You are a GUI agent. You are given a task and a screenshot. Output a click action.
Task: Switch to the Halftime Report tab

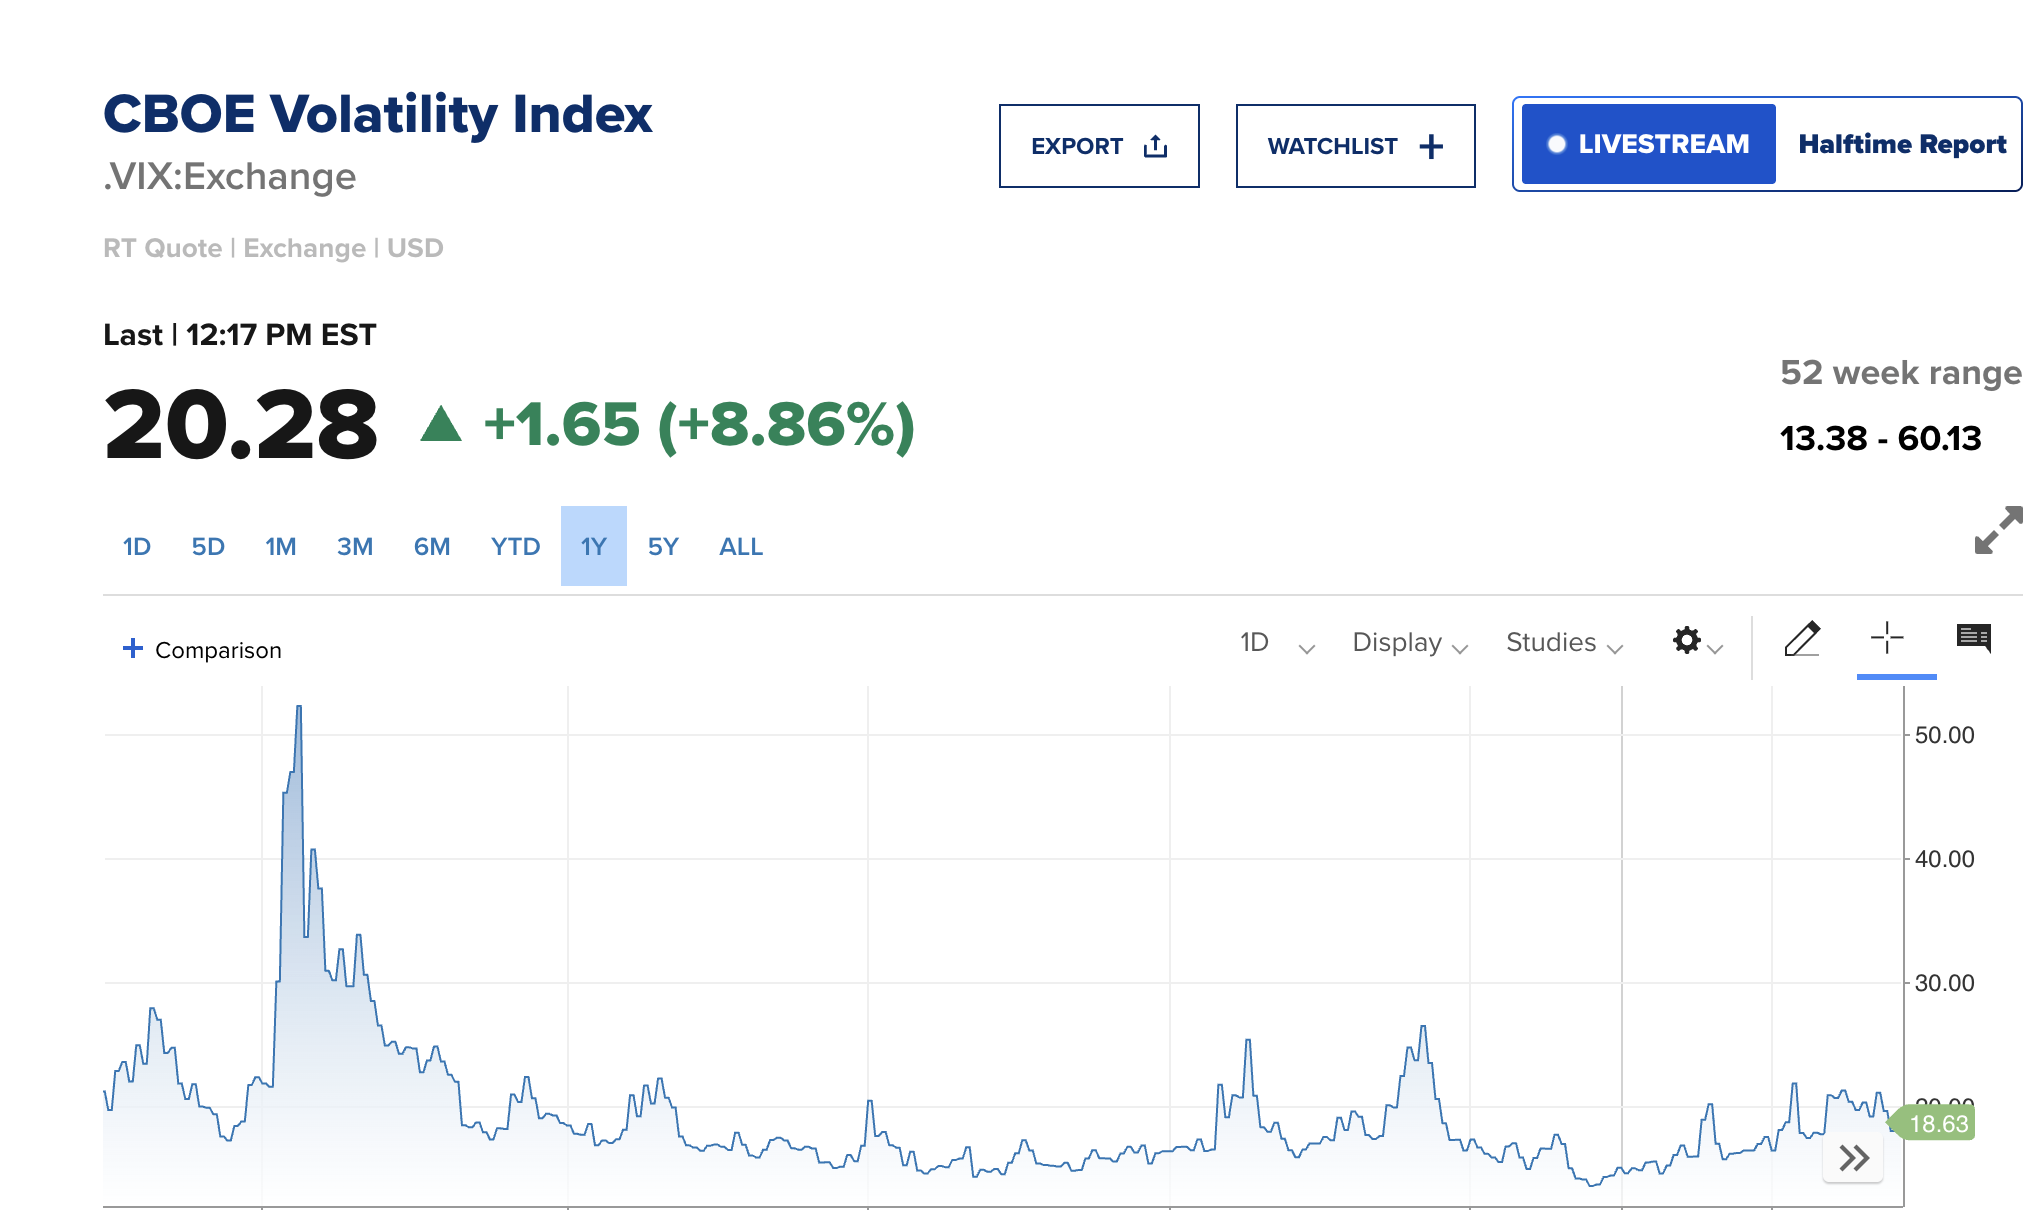(x=1902, y=143)
